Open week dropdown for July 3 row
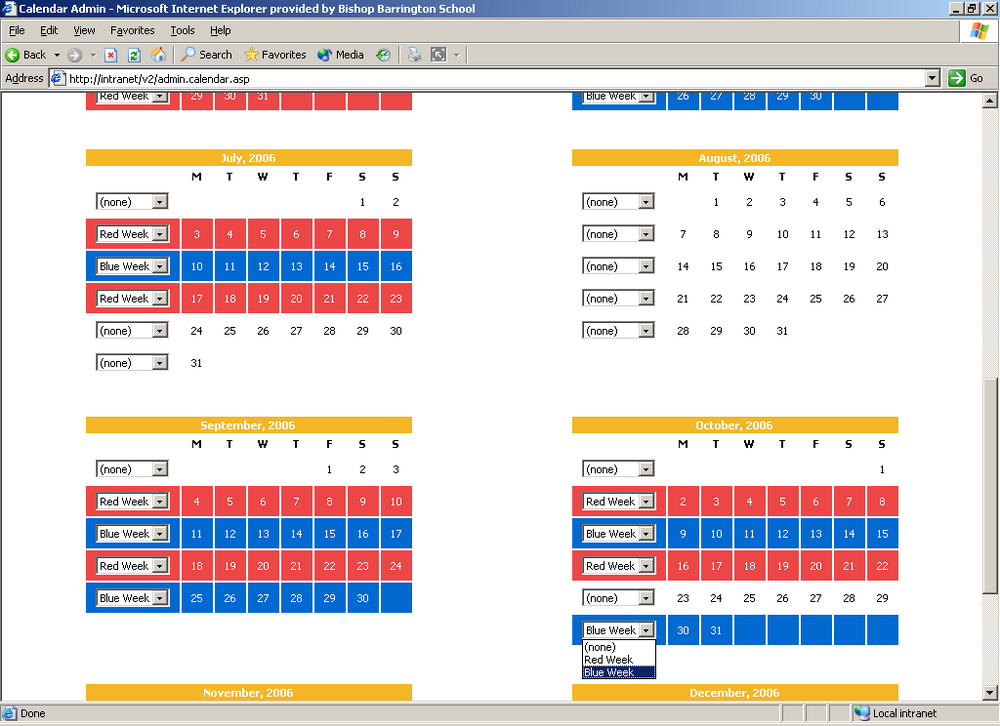Viewport: 1000px width, 726px height. click(x=132, y=234)
